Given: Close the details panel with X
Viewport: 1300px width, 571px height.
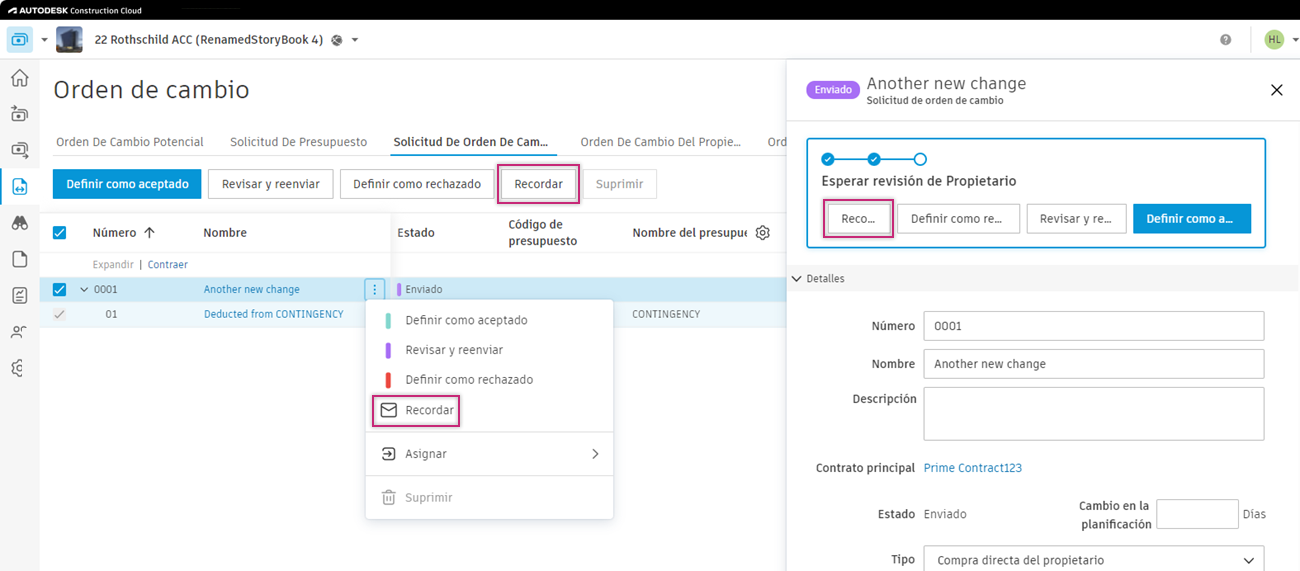Looking at the screenshot, I should (1276, 90).
